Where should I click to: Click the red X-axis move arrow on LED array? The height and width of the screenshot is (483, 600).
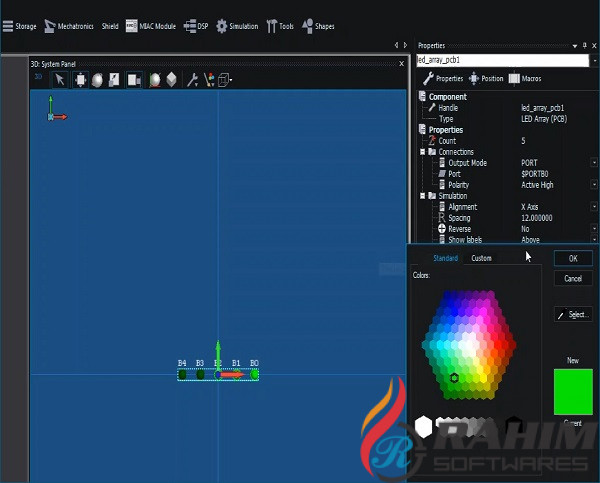[233, 375]
